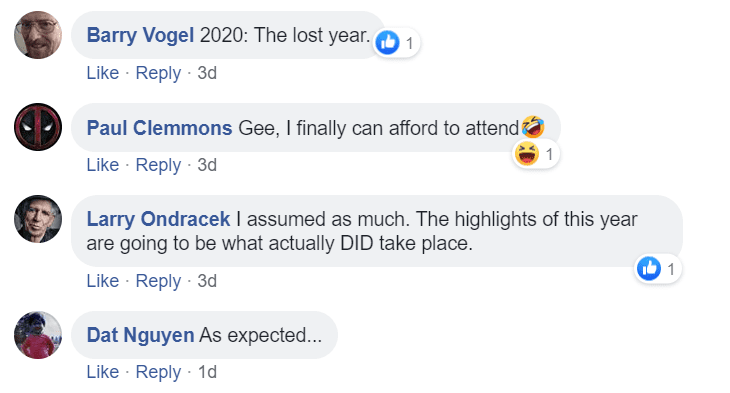
Task: Like Dat Nguyen's comment
Action: pos(103,372)
